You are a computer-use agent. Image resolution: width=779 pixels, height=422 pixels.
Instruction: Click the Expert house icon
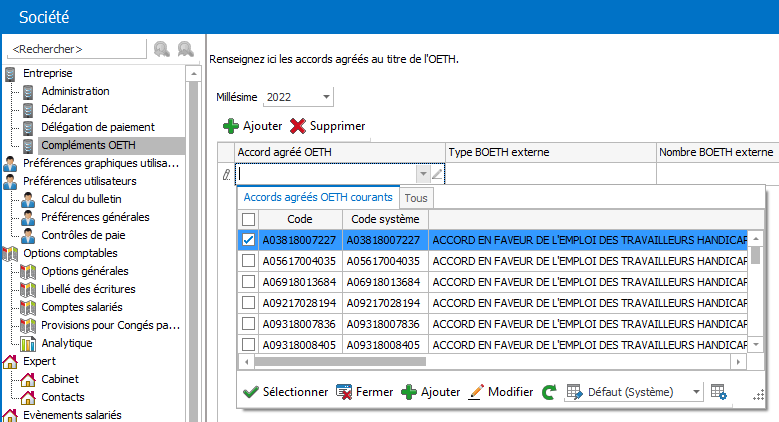tap(10, 361)
